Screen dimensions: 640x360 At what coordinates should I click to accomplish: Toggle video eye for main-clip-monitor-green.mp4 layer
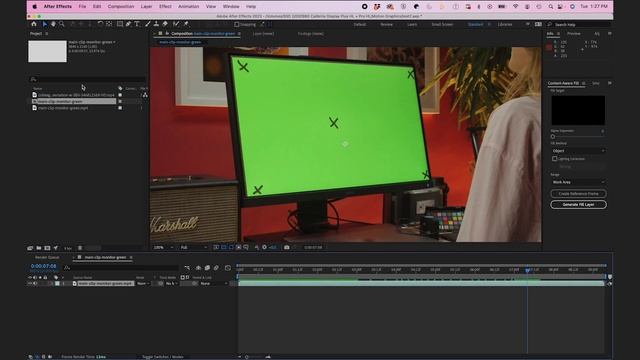pyautogui.click(x=30, y=283)
